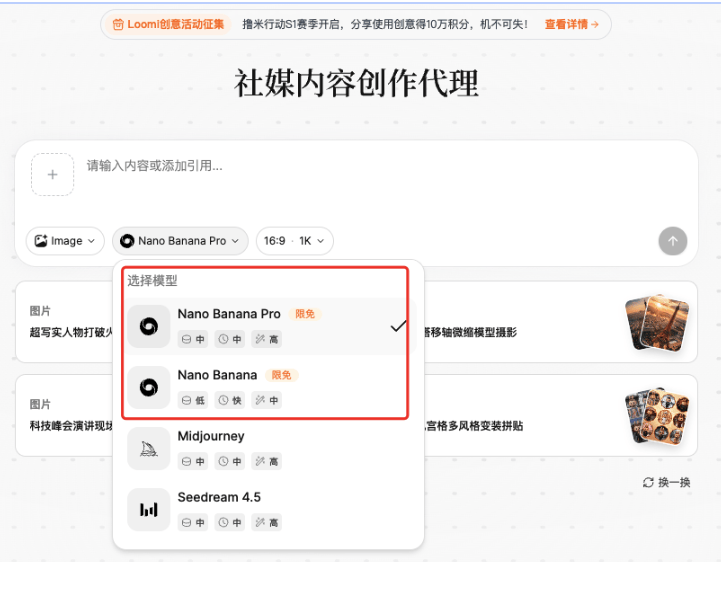The image size is (721, 595).
Task: Click the send arrow button
Action: coord(673,241)
